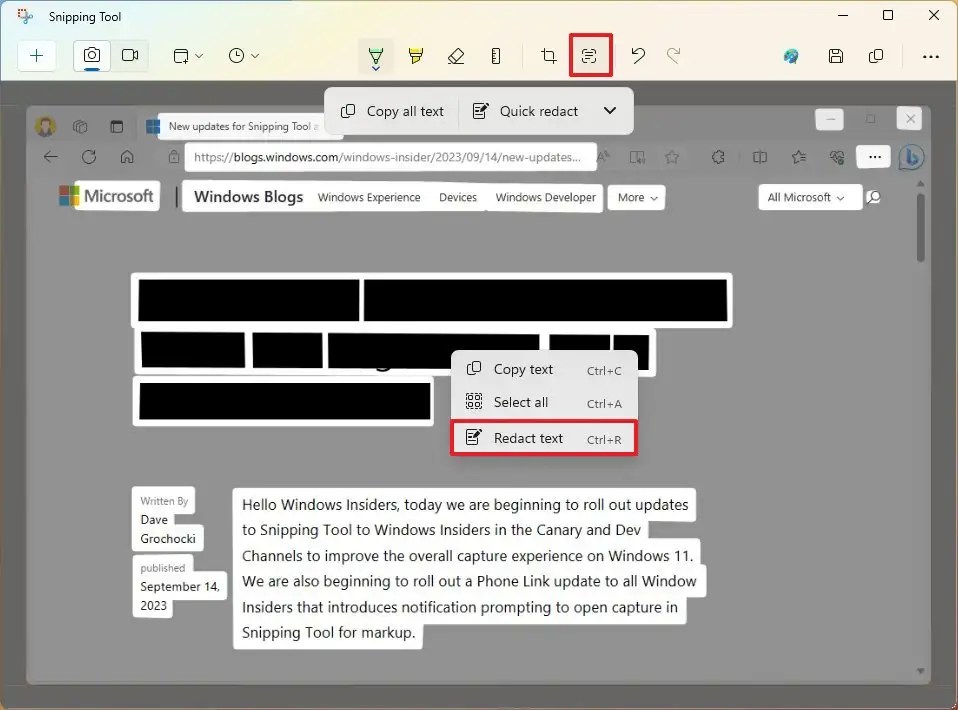The width and height of the screenshot is (958, 710).
Task: Open Text actions on the toolbar
Action: 590,56
